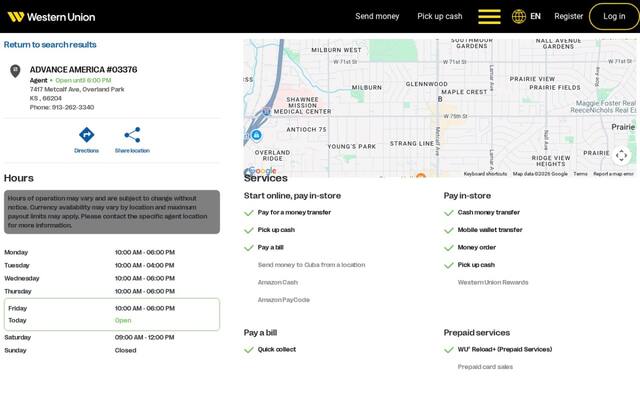Click the highlighted Friday hours row
Viewport: 640px width, 400px height.
(x=112, y=314)
